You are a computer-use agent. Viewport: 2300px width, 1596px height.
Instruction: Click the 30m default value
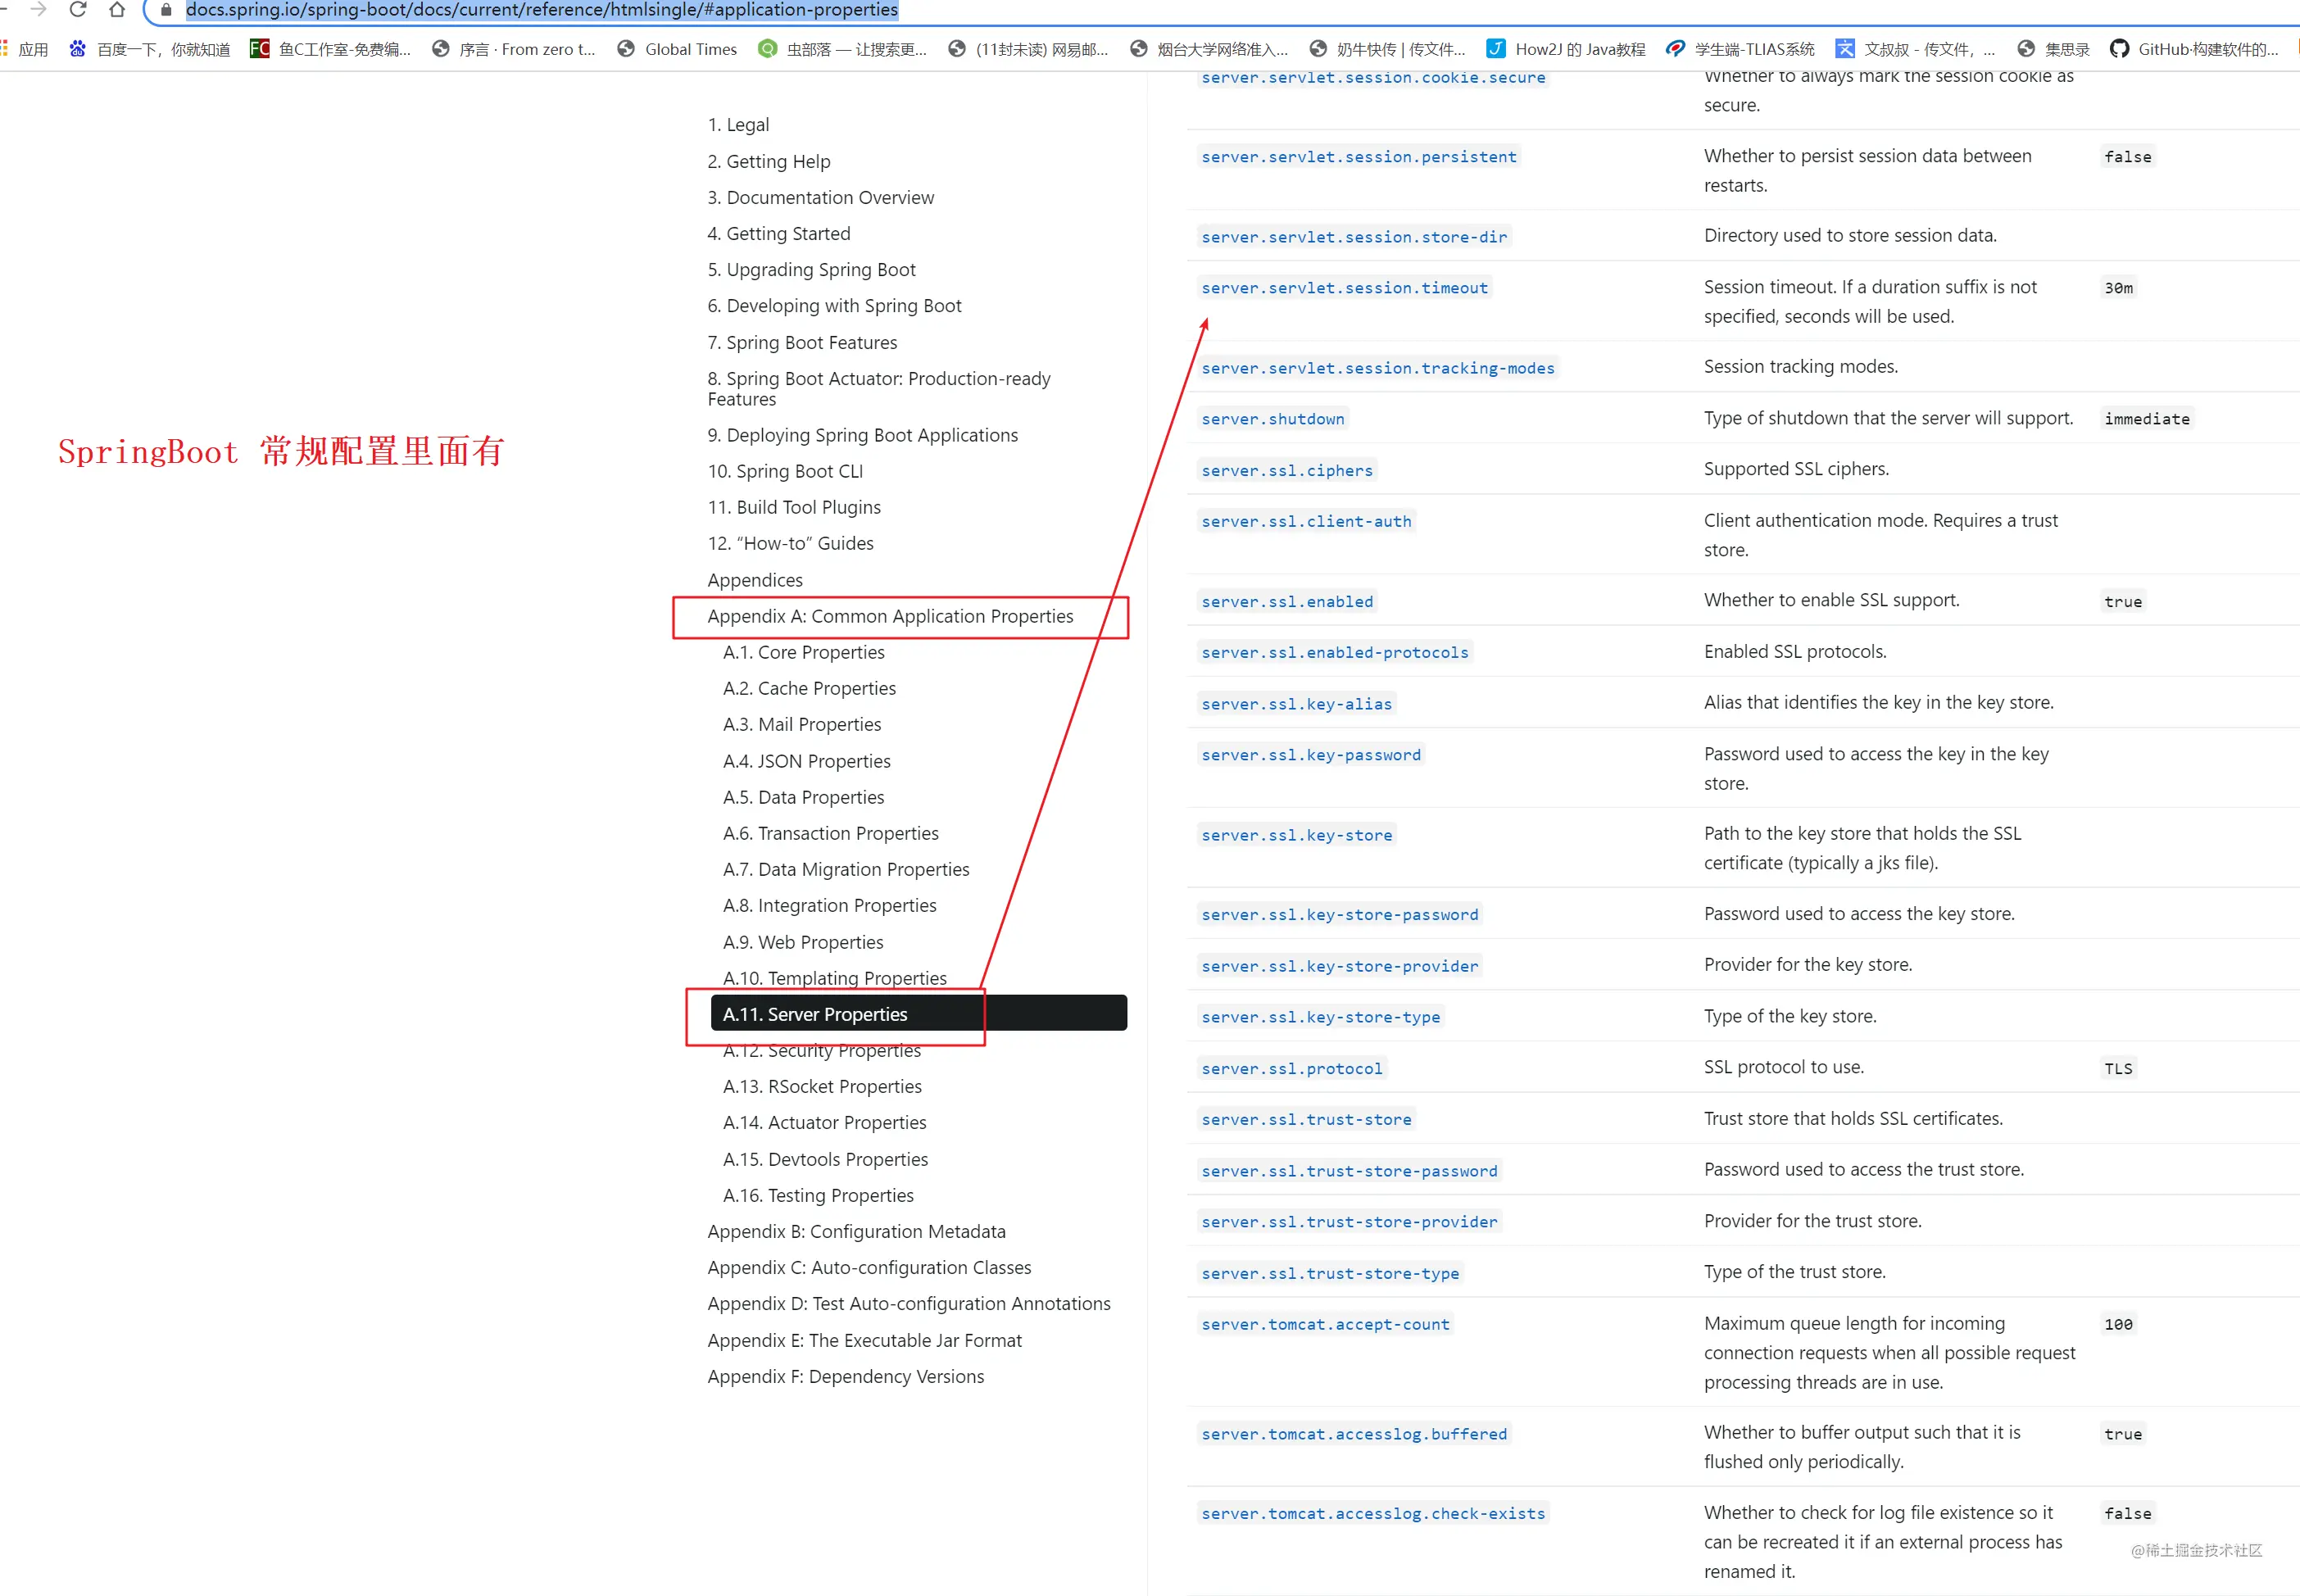pos(2118,288)
